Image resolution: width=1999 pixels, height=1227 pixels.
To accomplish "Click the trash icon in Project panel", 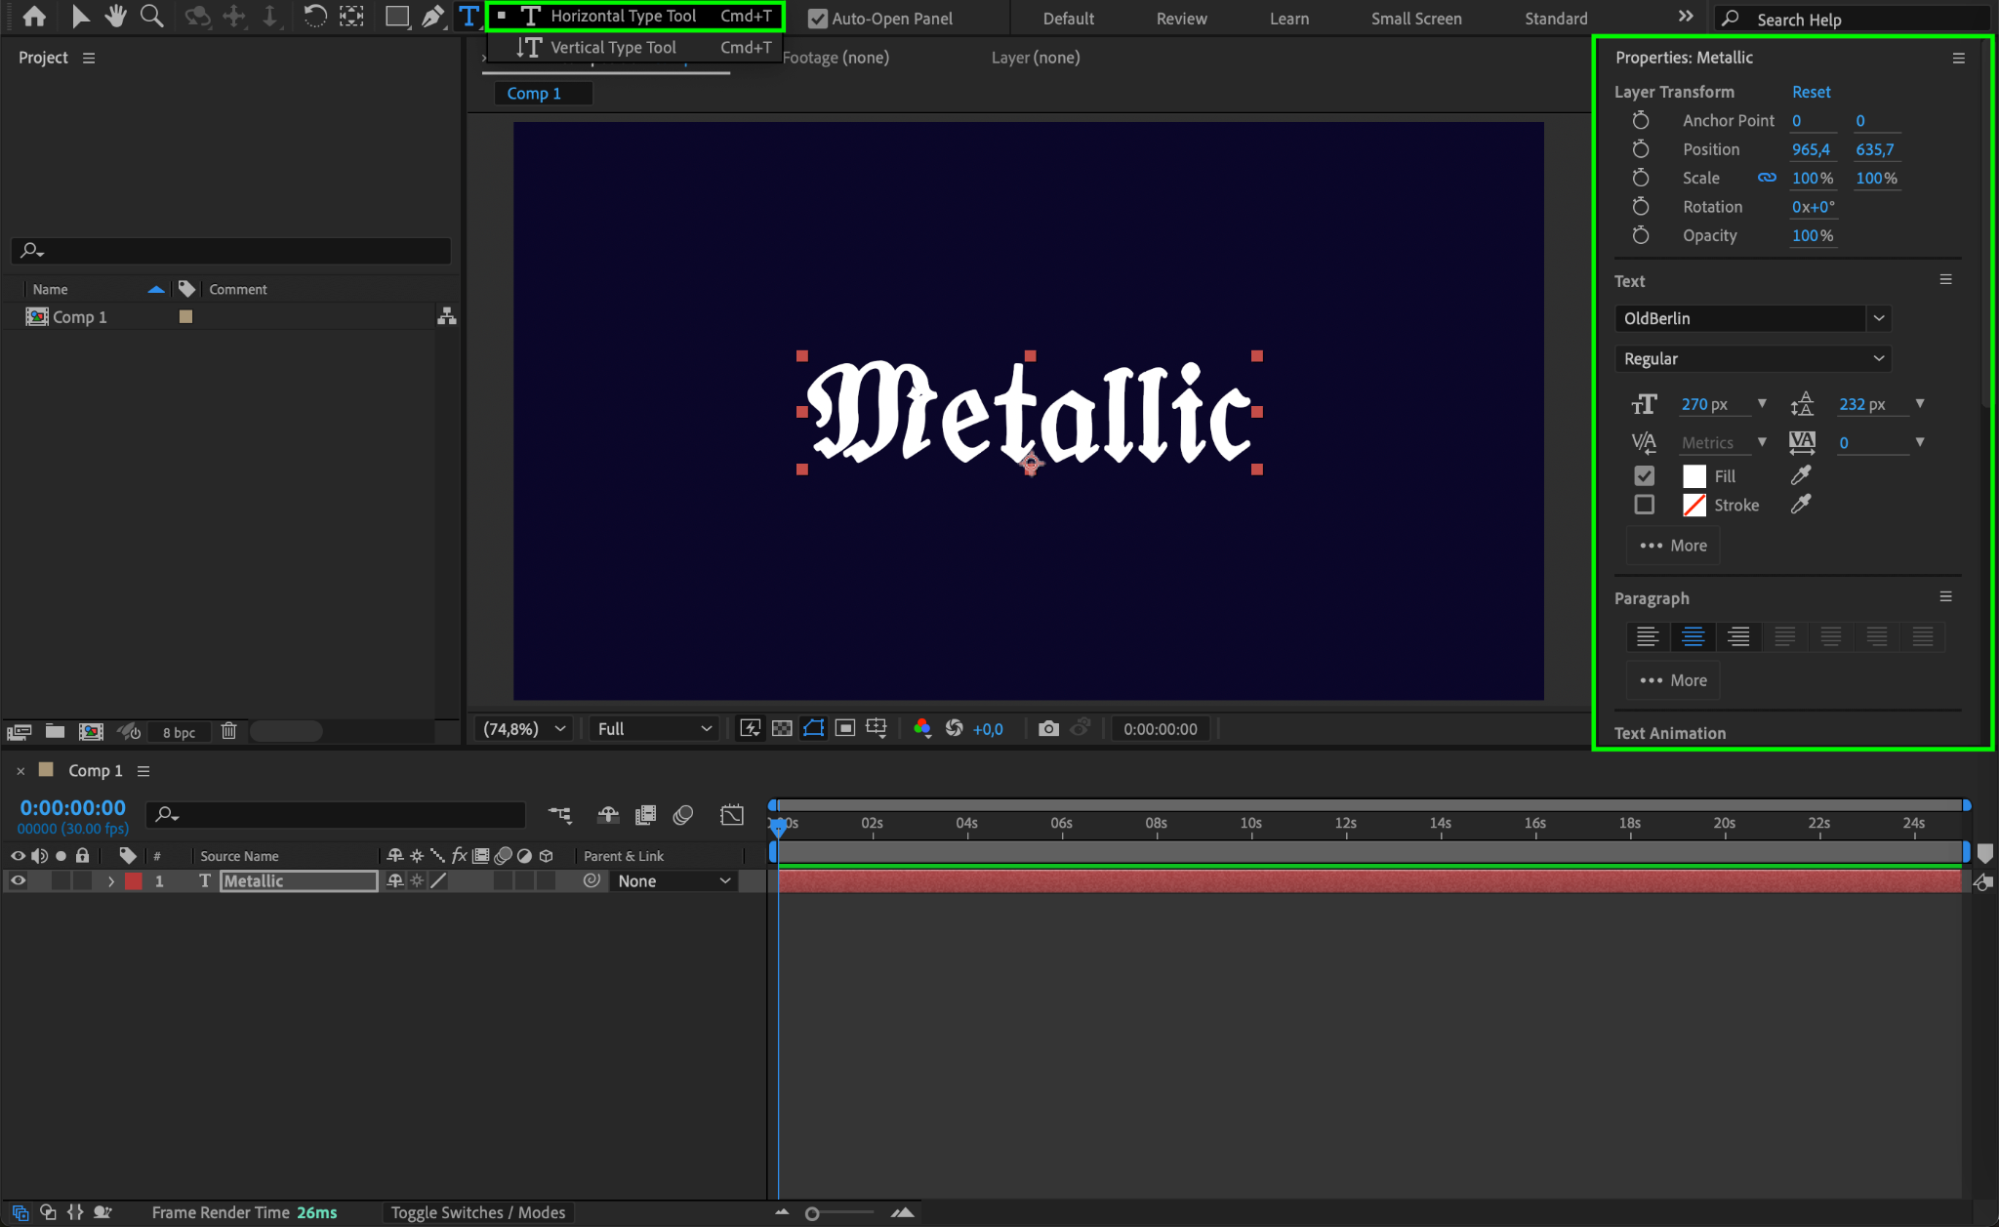I will (x=229, y=731).
